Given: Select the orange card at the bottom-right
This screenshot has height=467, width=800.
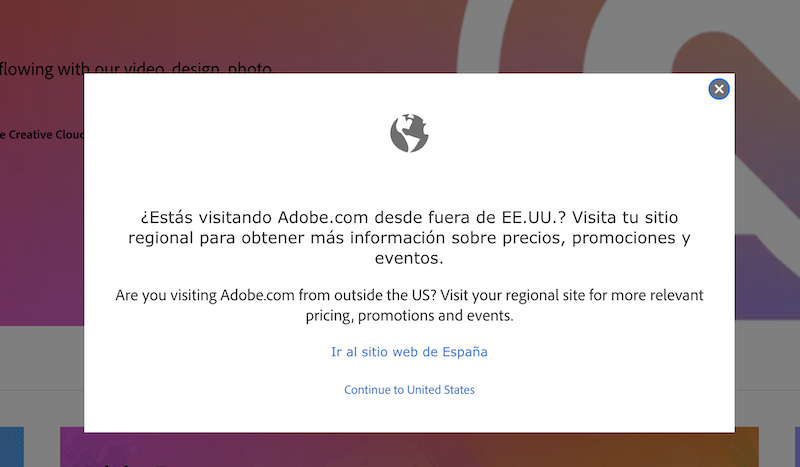Looking at the screenshot, I should [747, 447].
